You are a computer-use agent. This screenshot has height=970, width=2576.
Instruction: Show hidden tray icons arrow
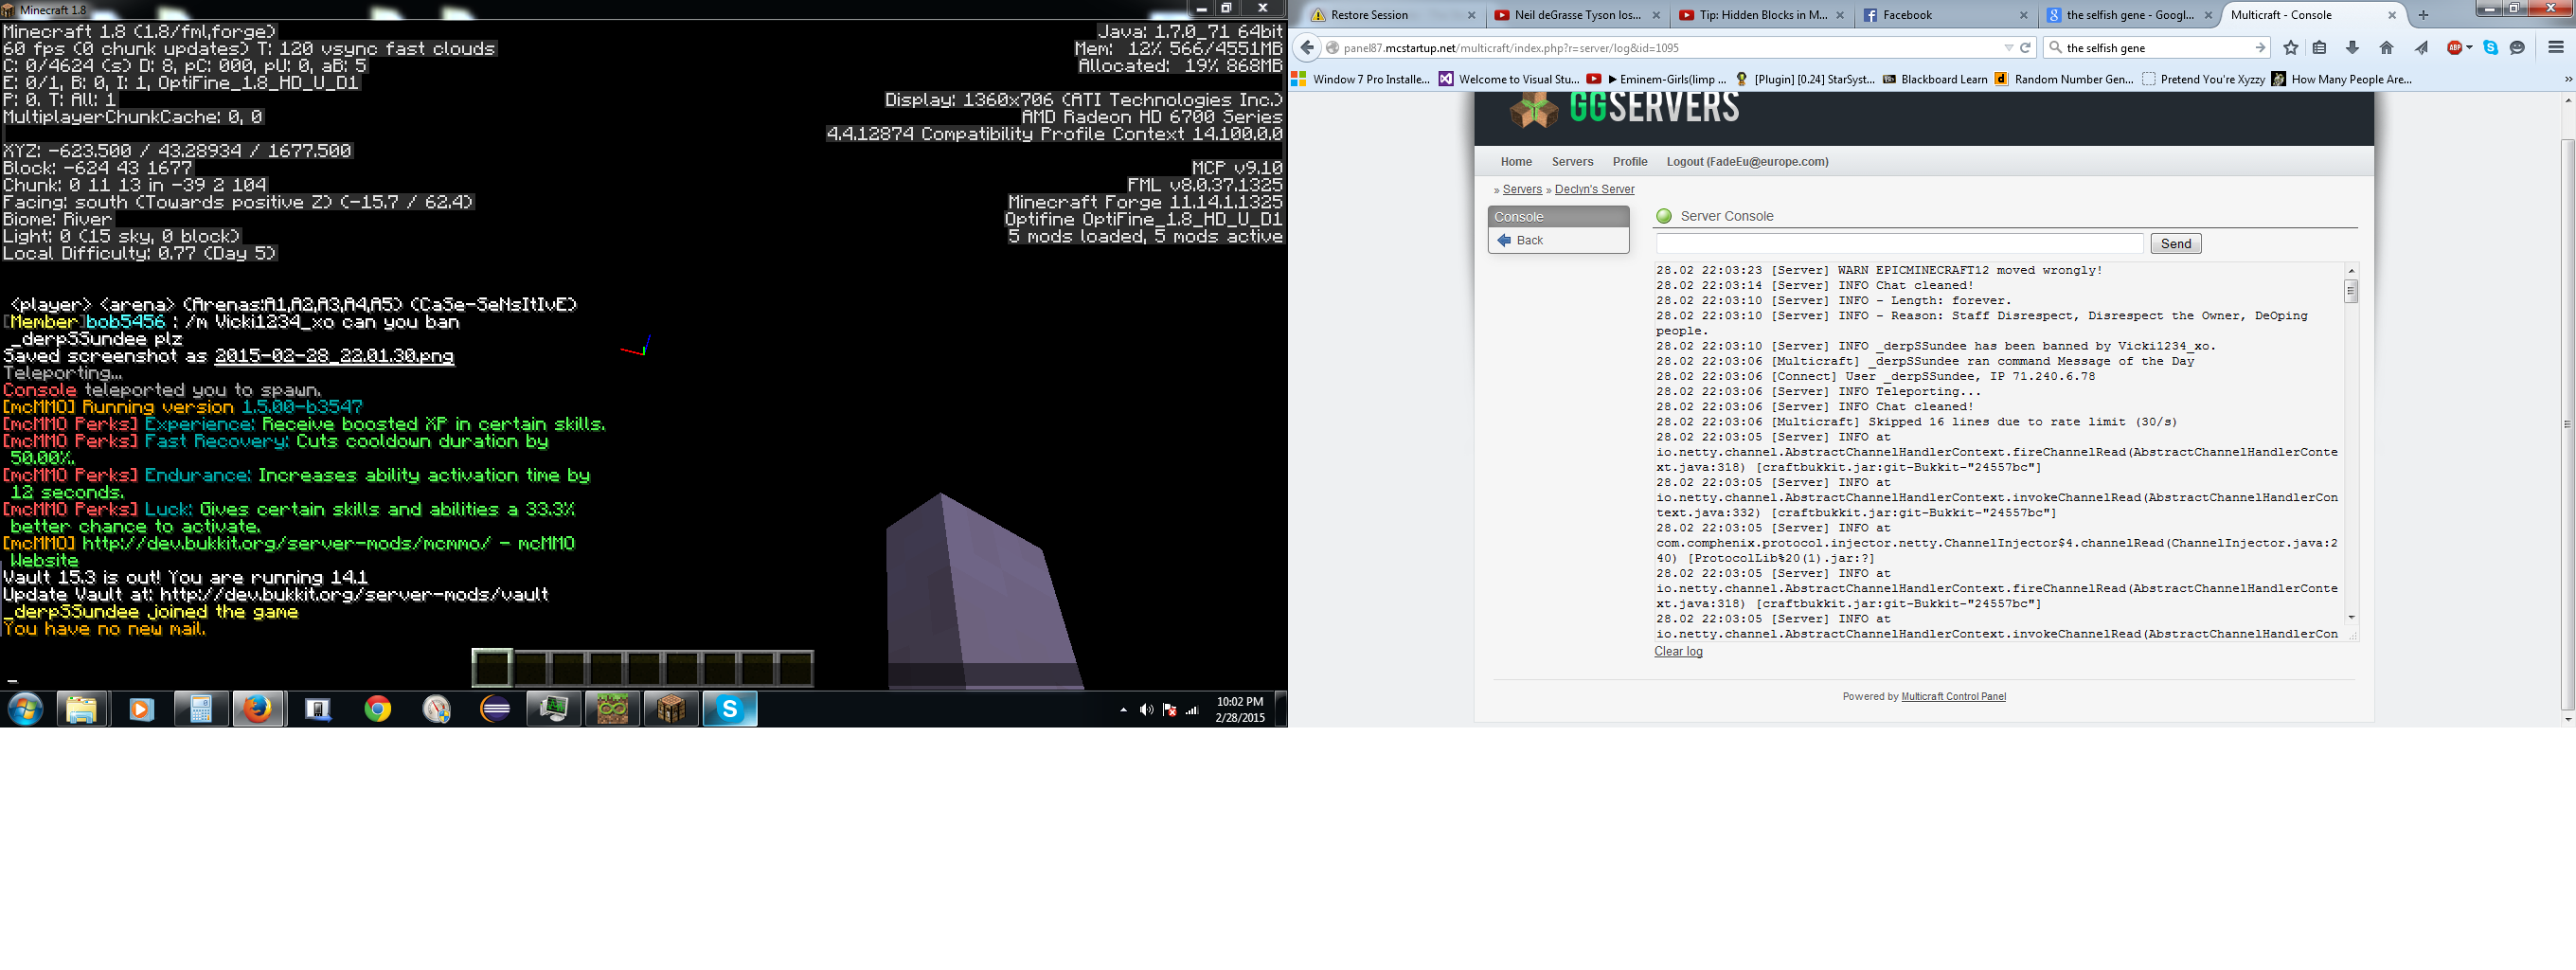(x=1123, y=710)
